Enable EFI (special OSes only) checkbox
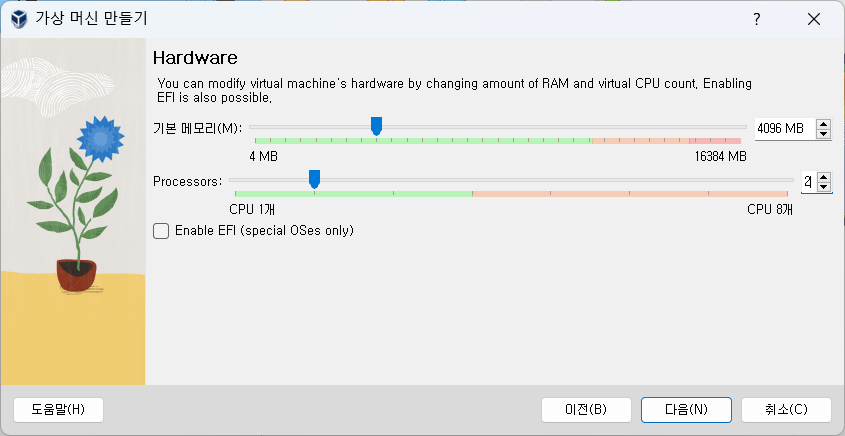 (161, 231)
